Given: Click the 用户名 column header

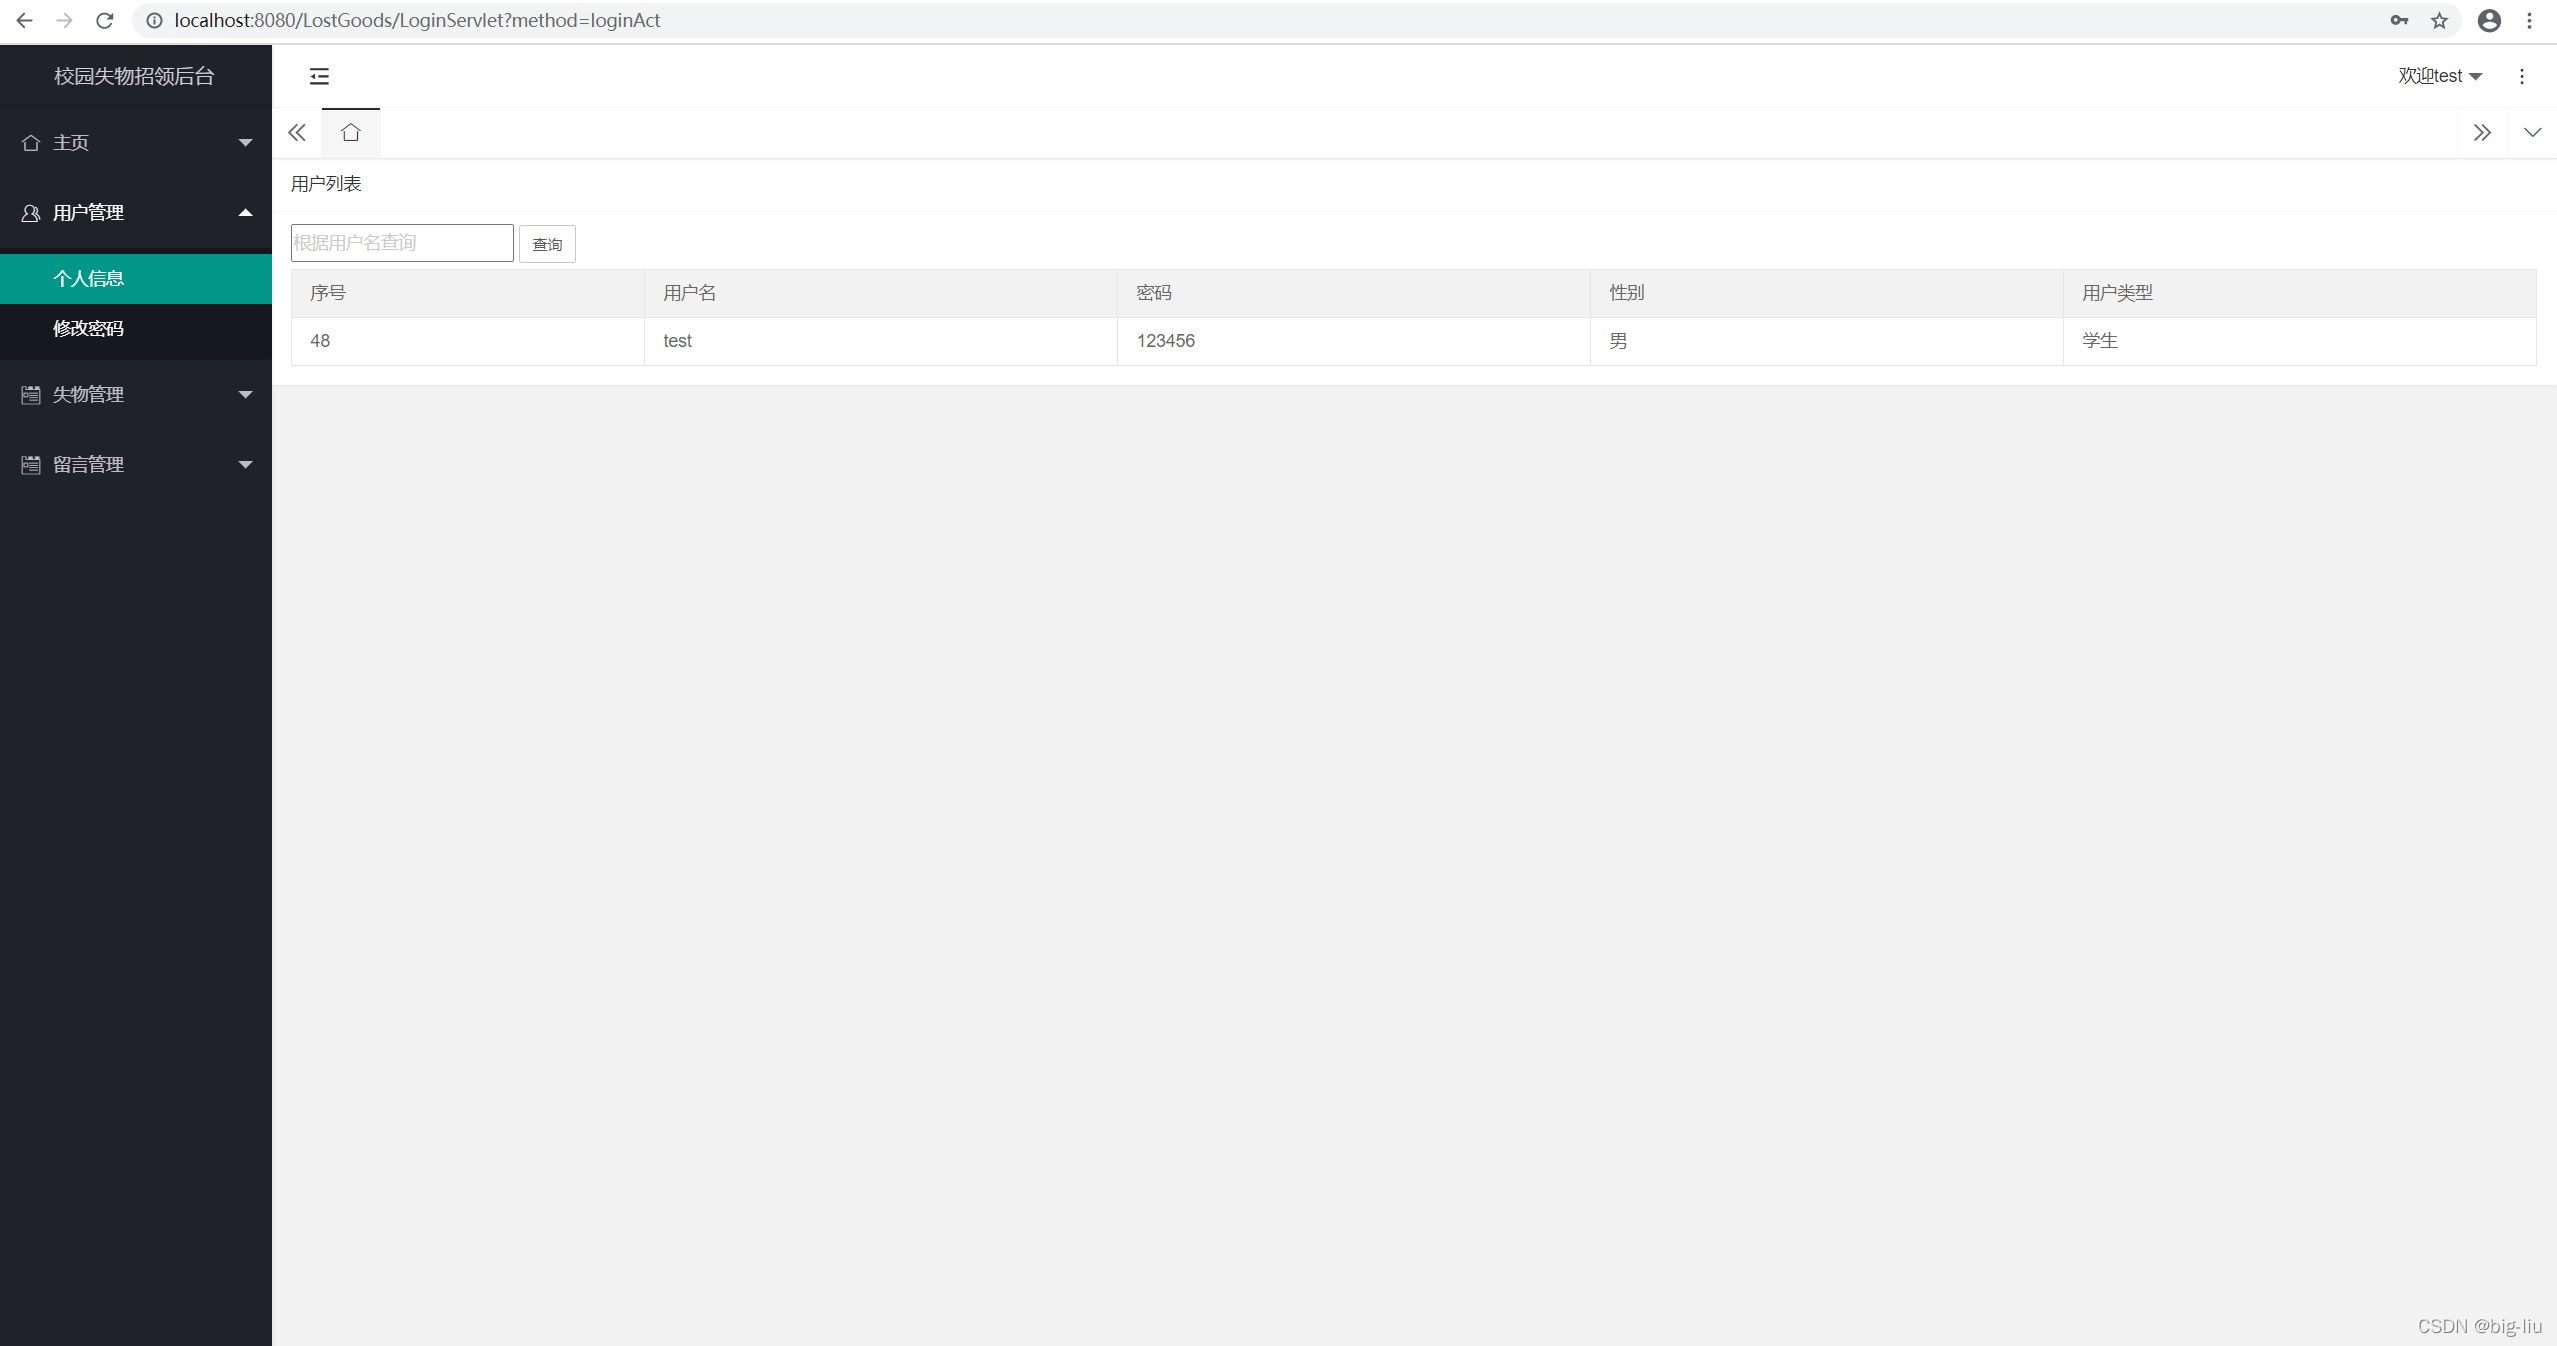Looking at the screenshot, I should click(x=880, y=293).
